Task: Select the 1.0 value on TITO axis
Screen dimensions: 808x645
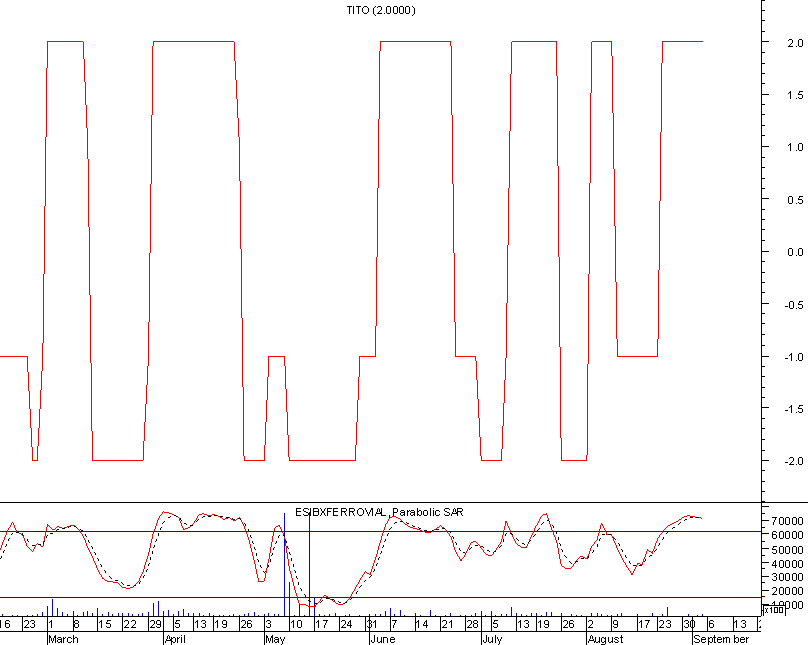Action: tap(795, 147)
